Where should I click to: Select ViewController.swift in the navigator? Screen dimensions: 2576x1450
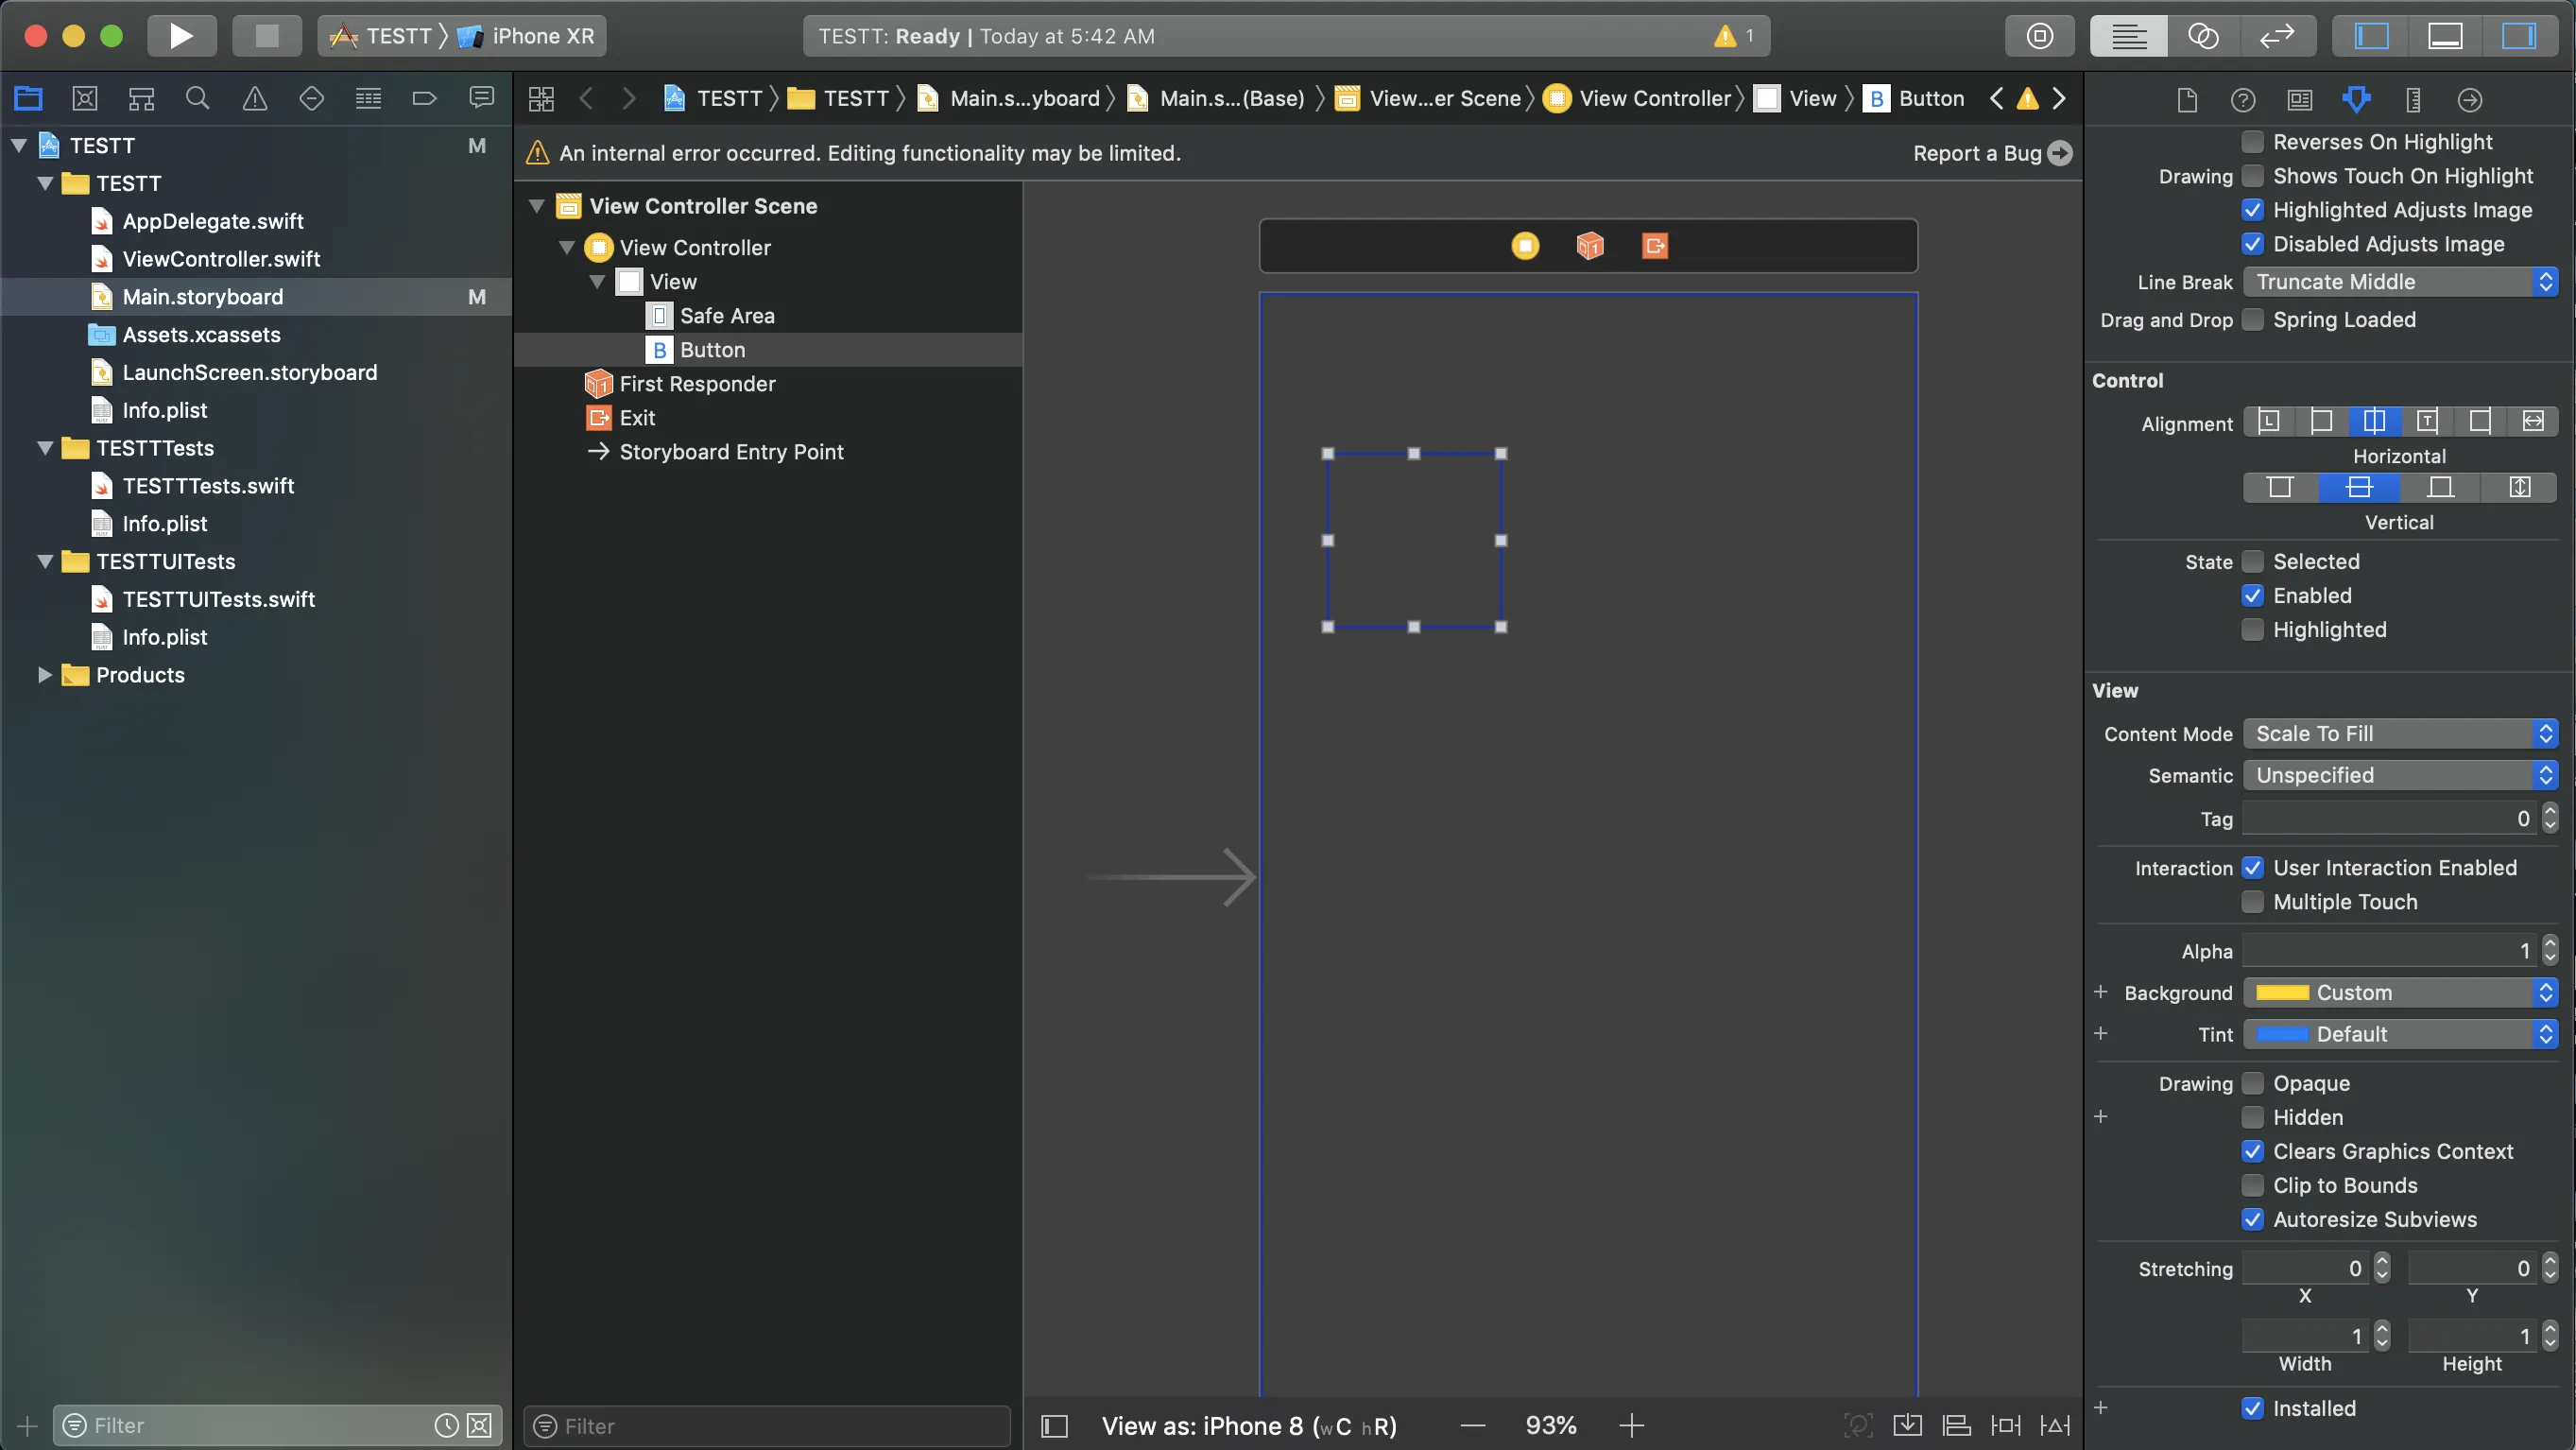pos(221,259)
